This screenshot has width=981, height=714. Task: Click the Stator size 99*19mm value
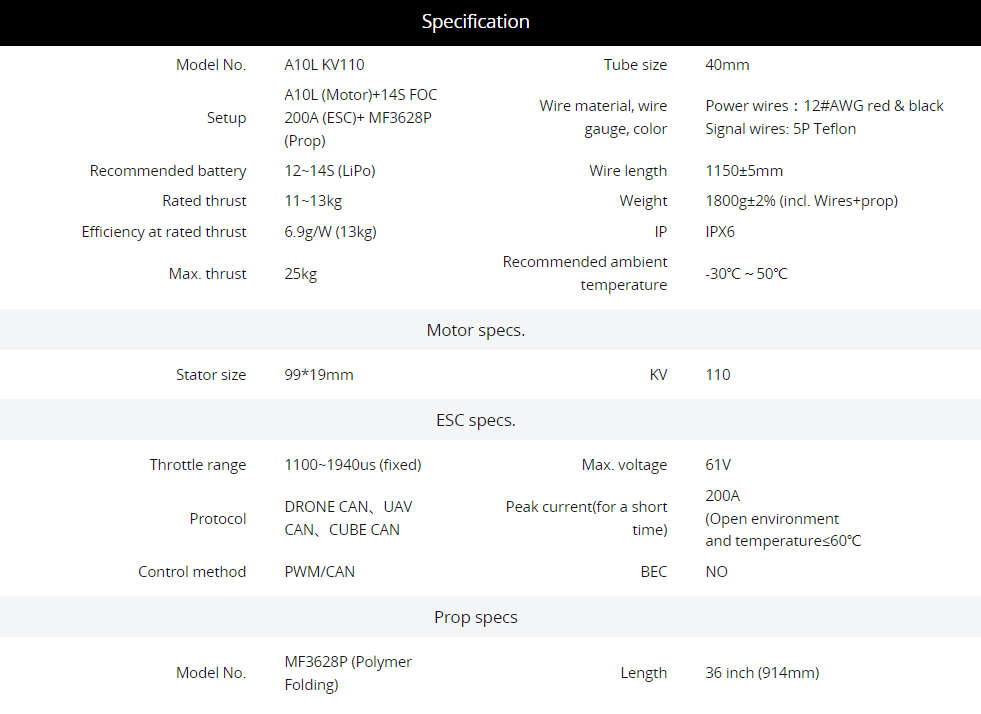pos(318,374)
